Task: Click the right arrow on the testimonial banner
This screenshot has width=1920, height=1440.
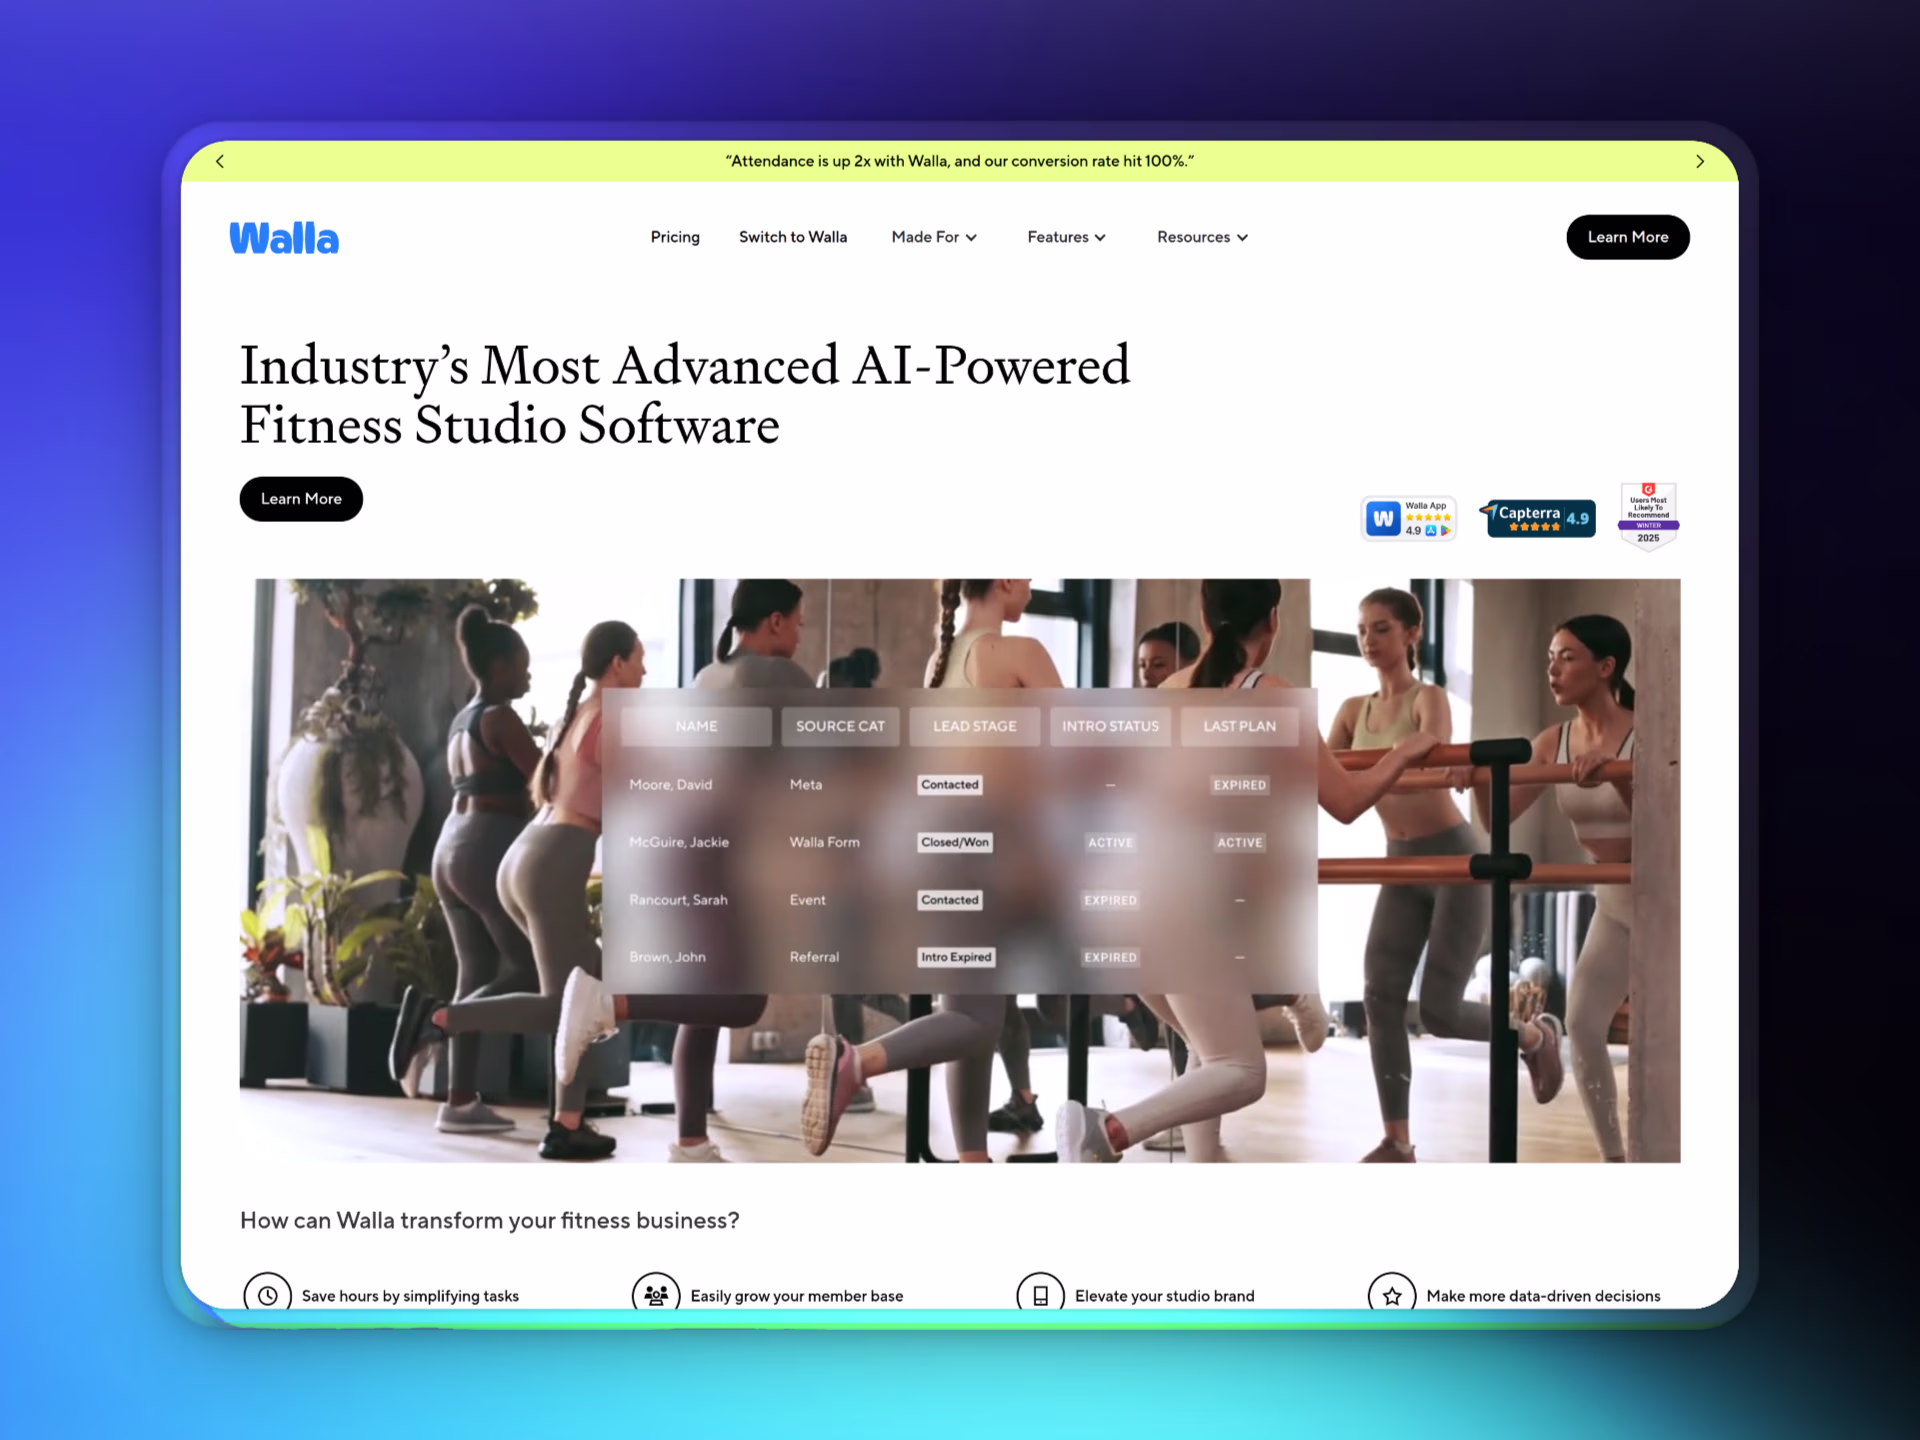Action: coord(1699,161)
